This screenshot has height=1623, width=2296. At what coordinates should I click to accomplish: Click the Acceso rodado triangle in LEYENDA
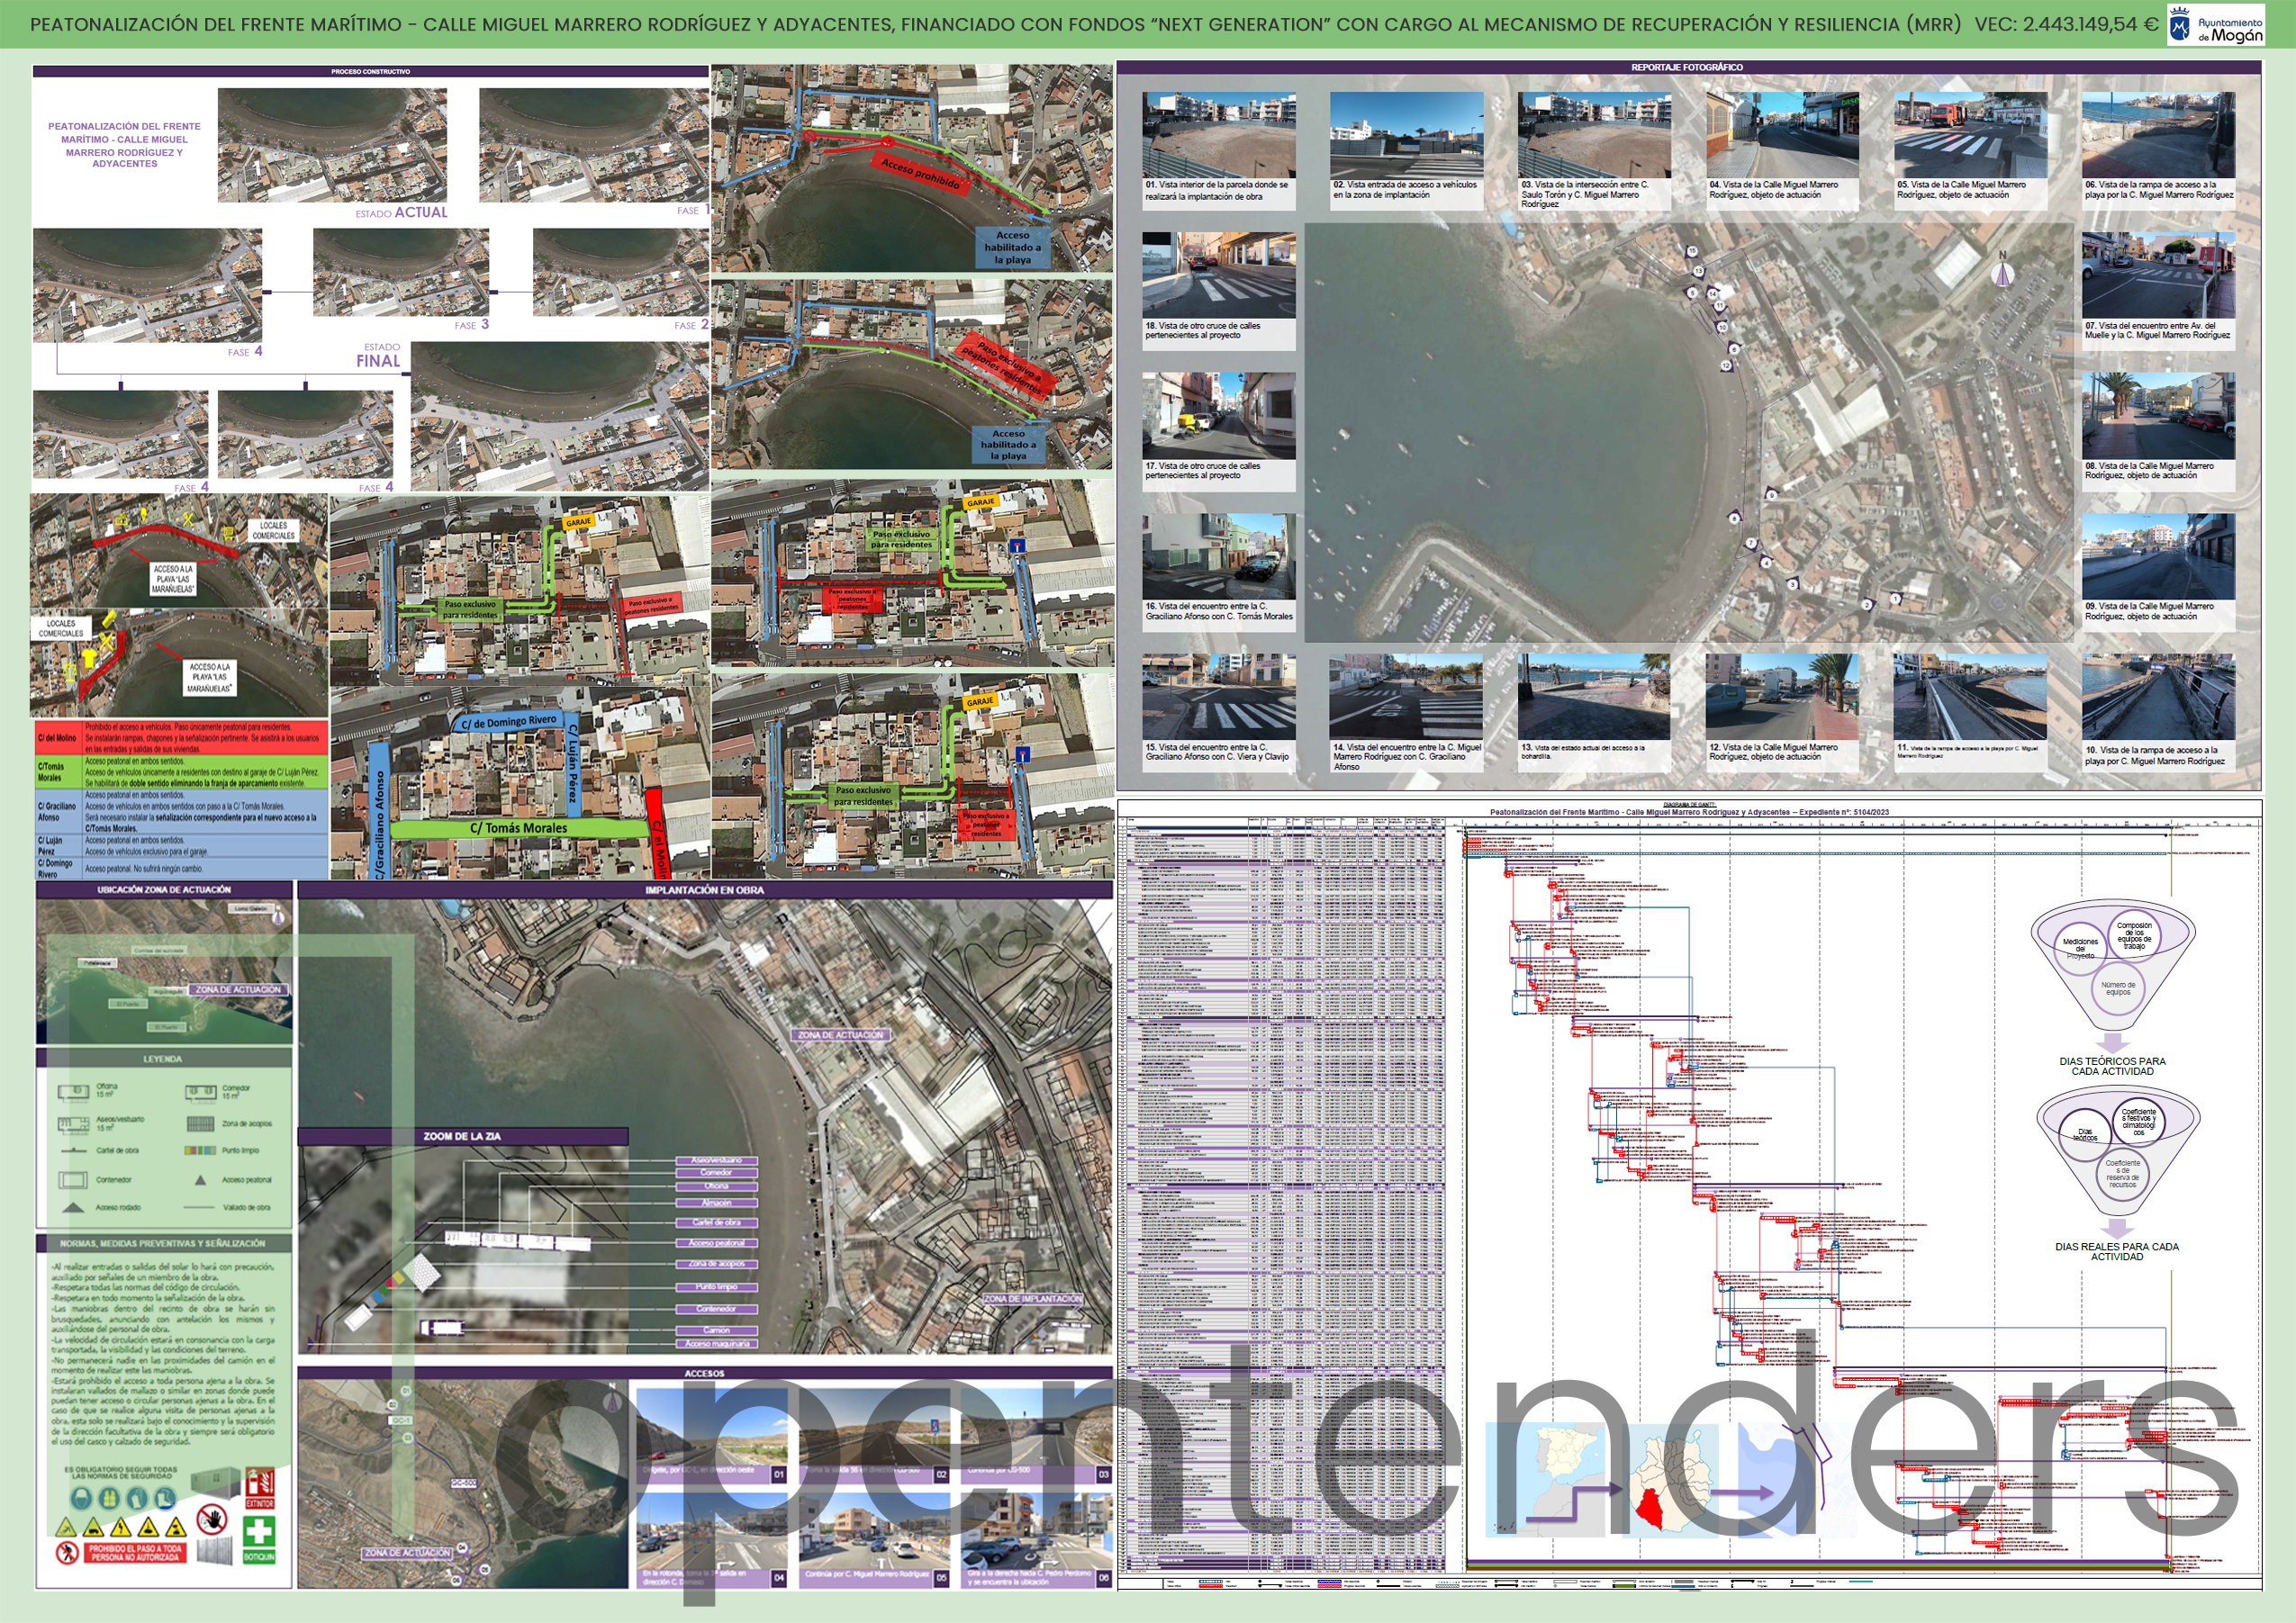tap(73, 1207)
